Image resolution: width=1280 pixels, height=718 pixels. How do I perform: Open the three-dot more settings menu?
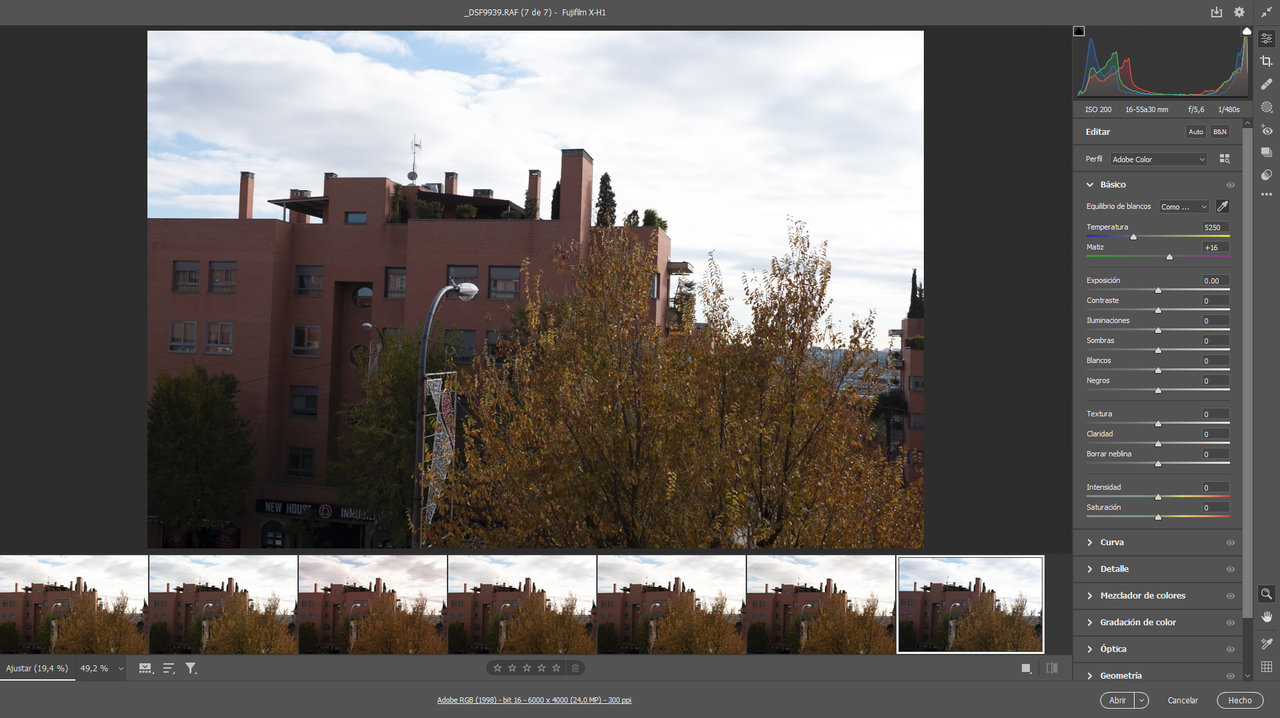[x=1266, y=194]
